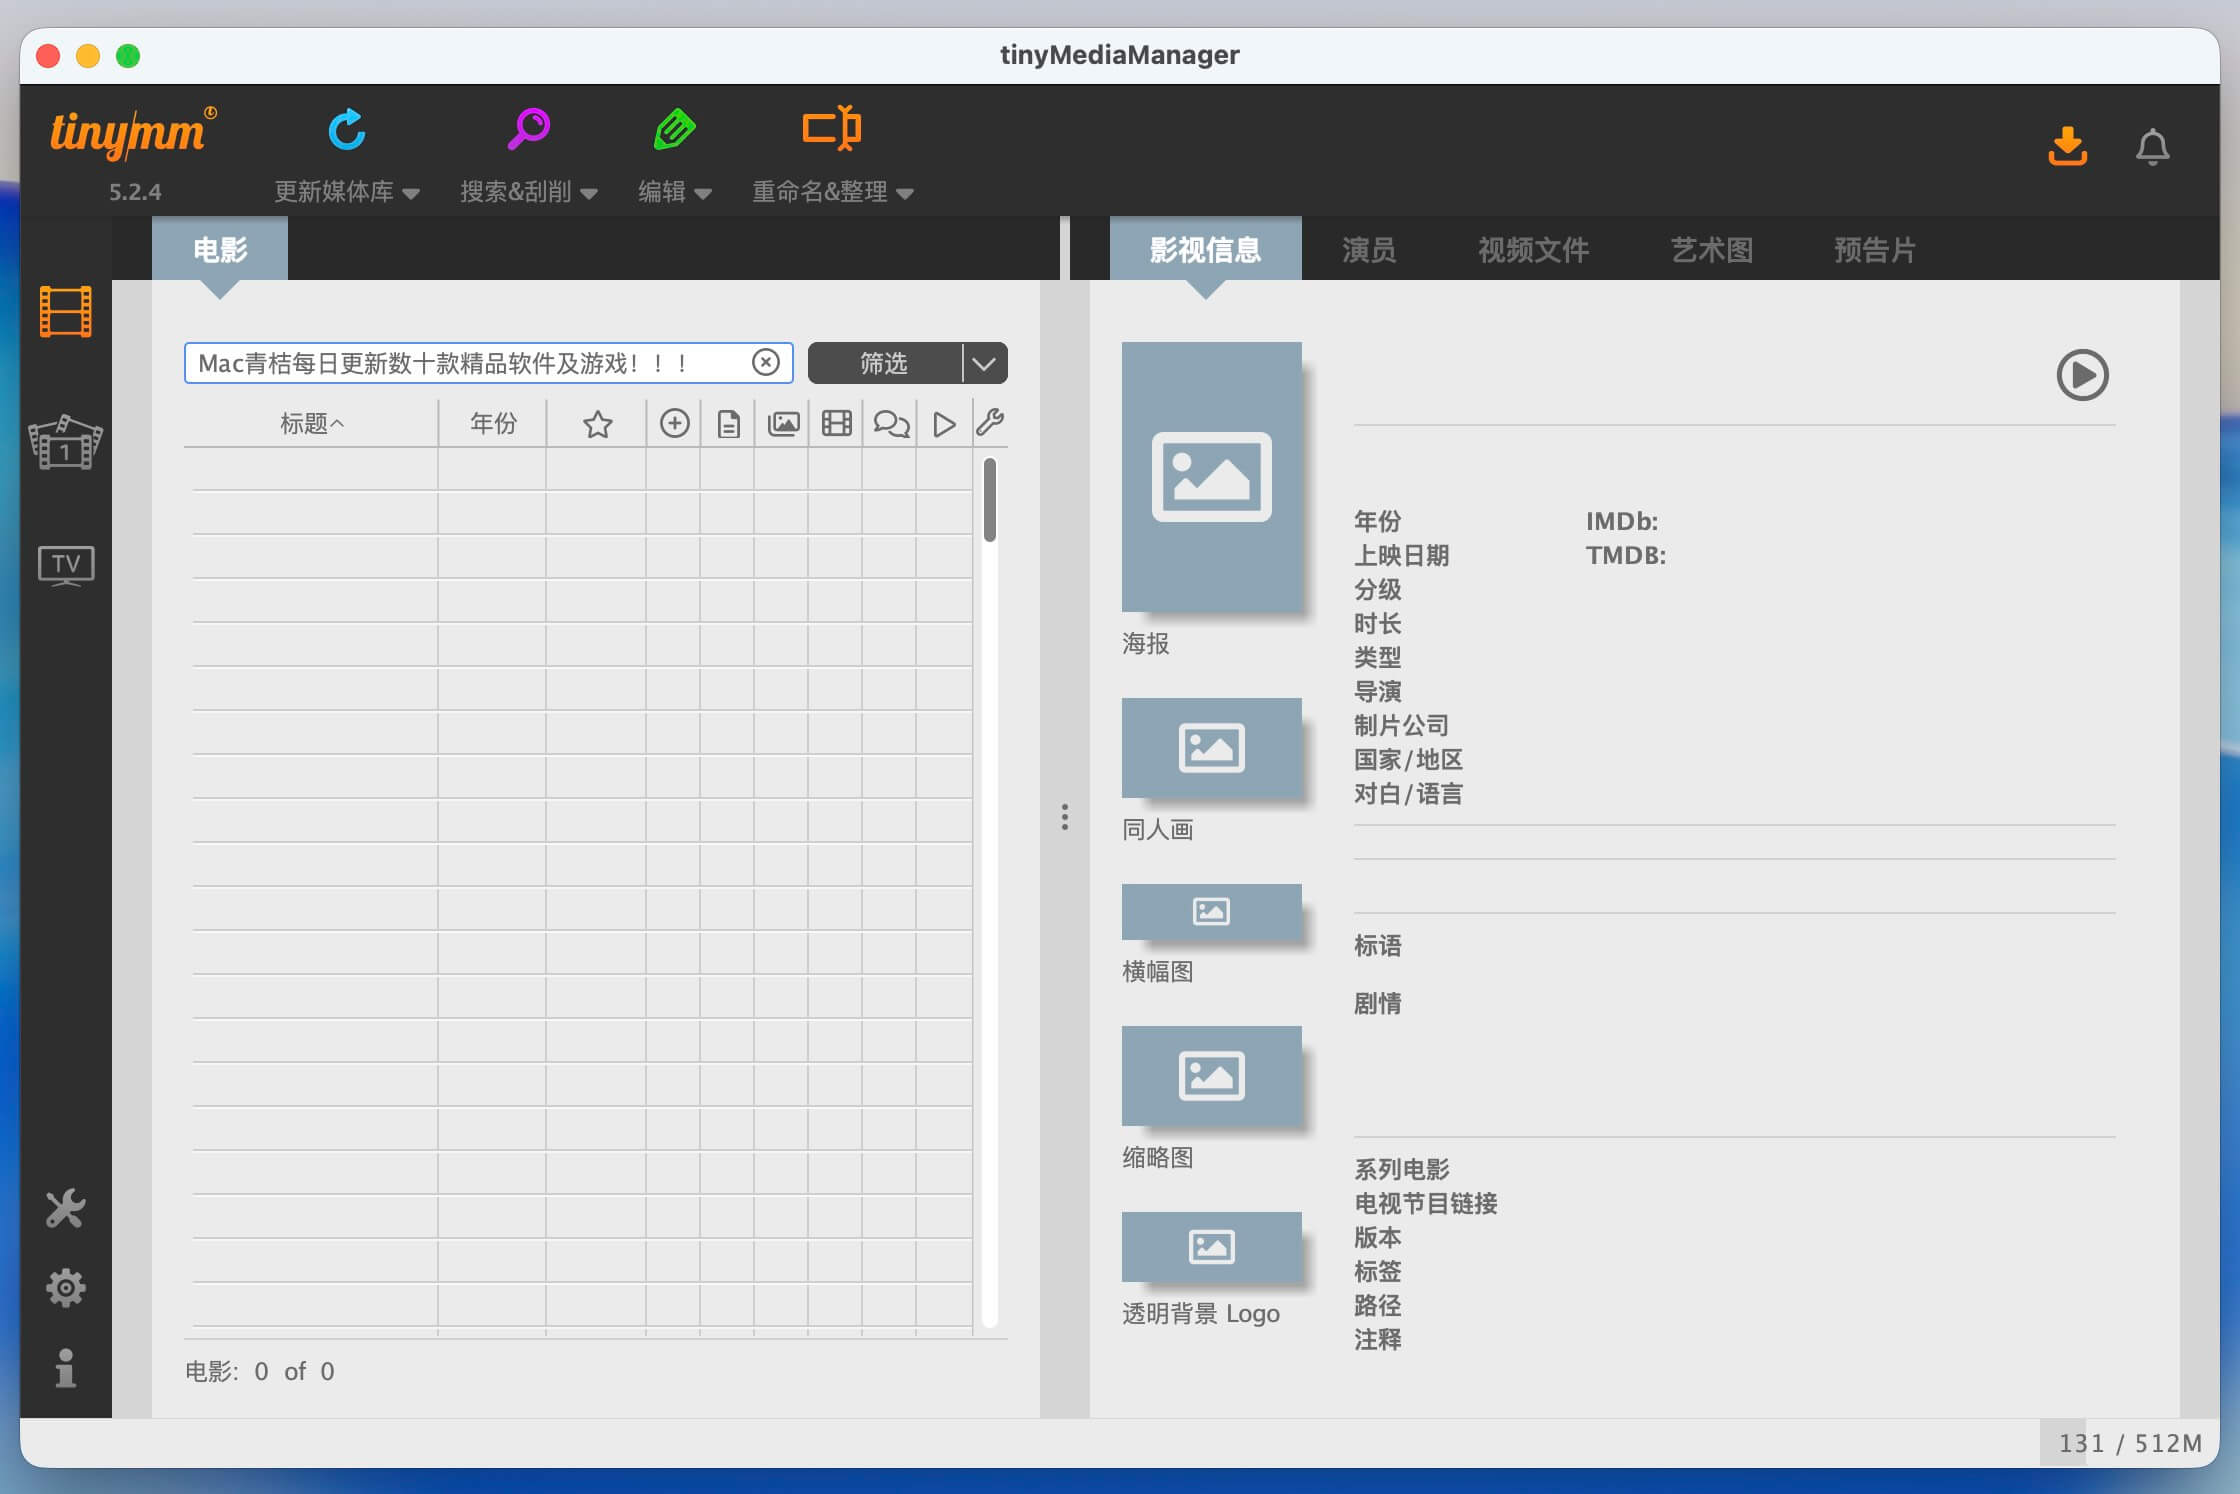Click the 筛选 filter button
The image size is (2240, 1494).
click(884, 363)
